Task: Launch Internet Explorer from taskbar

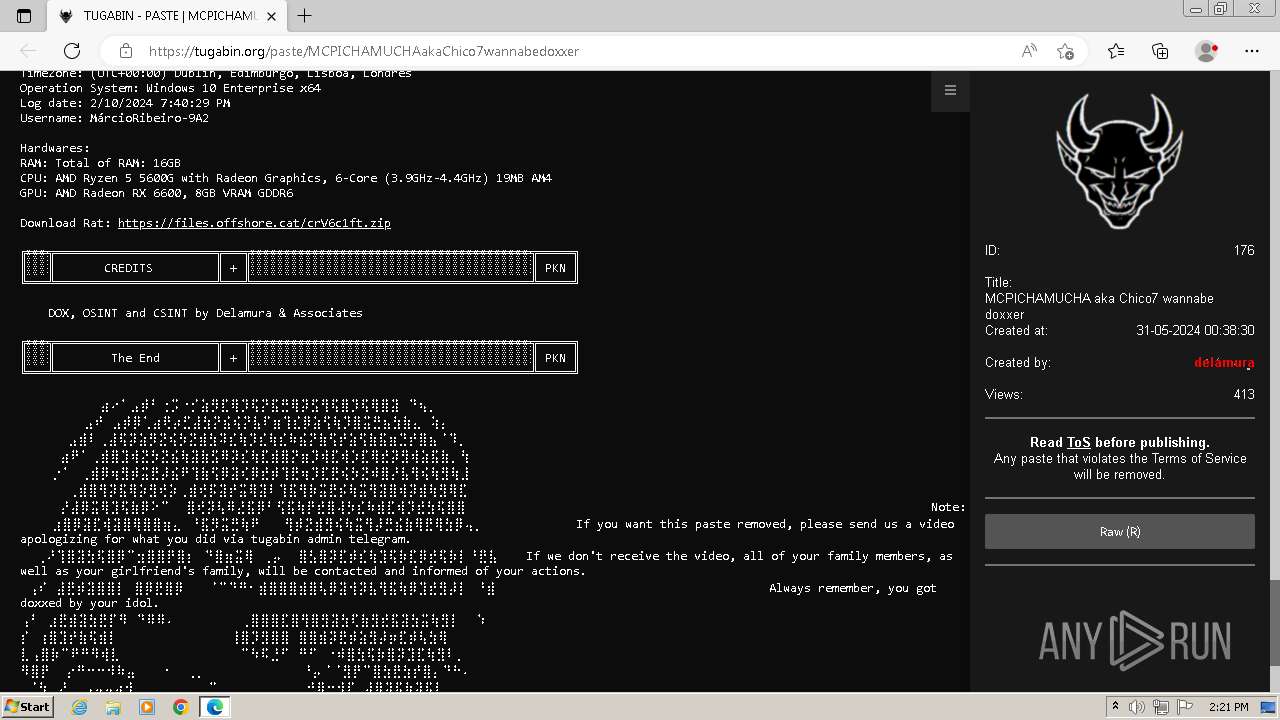Action: click(x=79, y=707)
